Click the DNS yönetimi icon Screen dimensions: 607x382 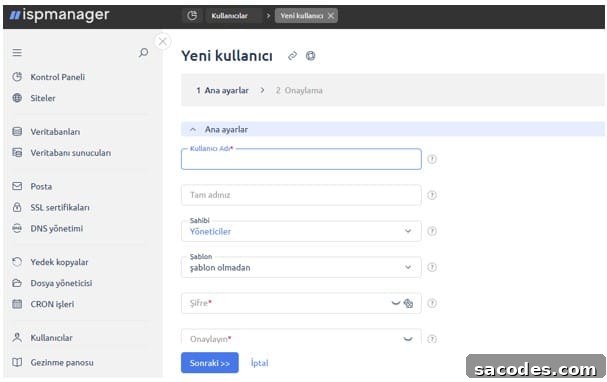17,228
